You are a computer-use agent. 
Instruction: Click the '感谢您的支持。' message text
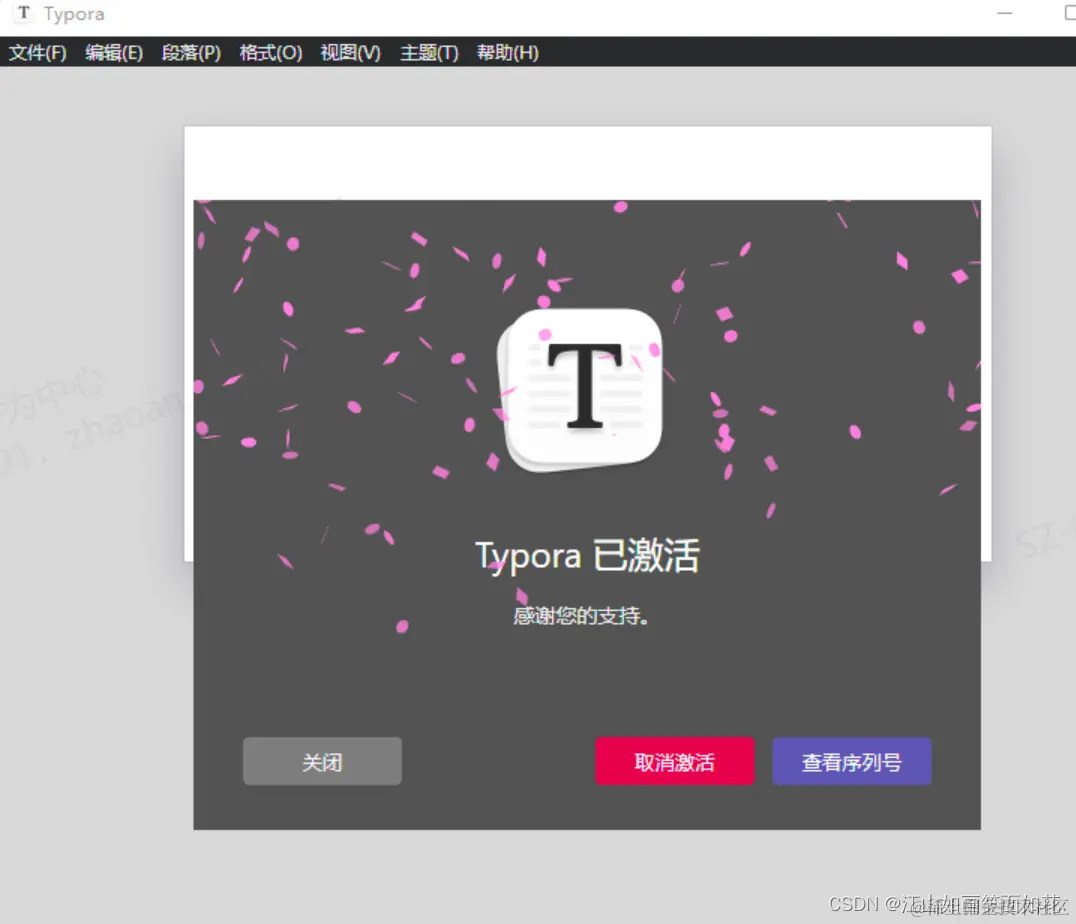(x=581, y=616)
